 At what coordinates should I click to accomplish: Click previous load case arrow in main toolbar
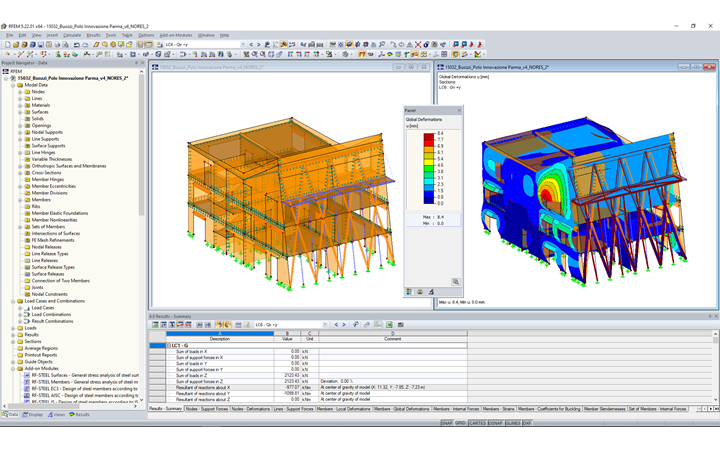coord(251,45)
